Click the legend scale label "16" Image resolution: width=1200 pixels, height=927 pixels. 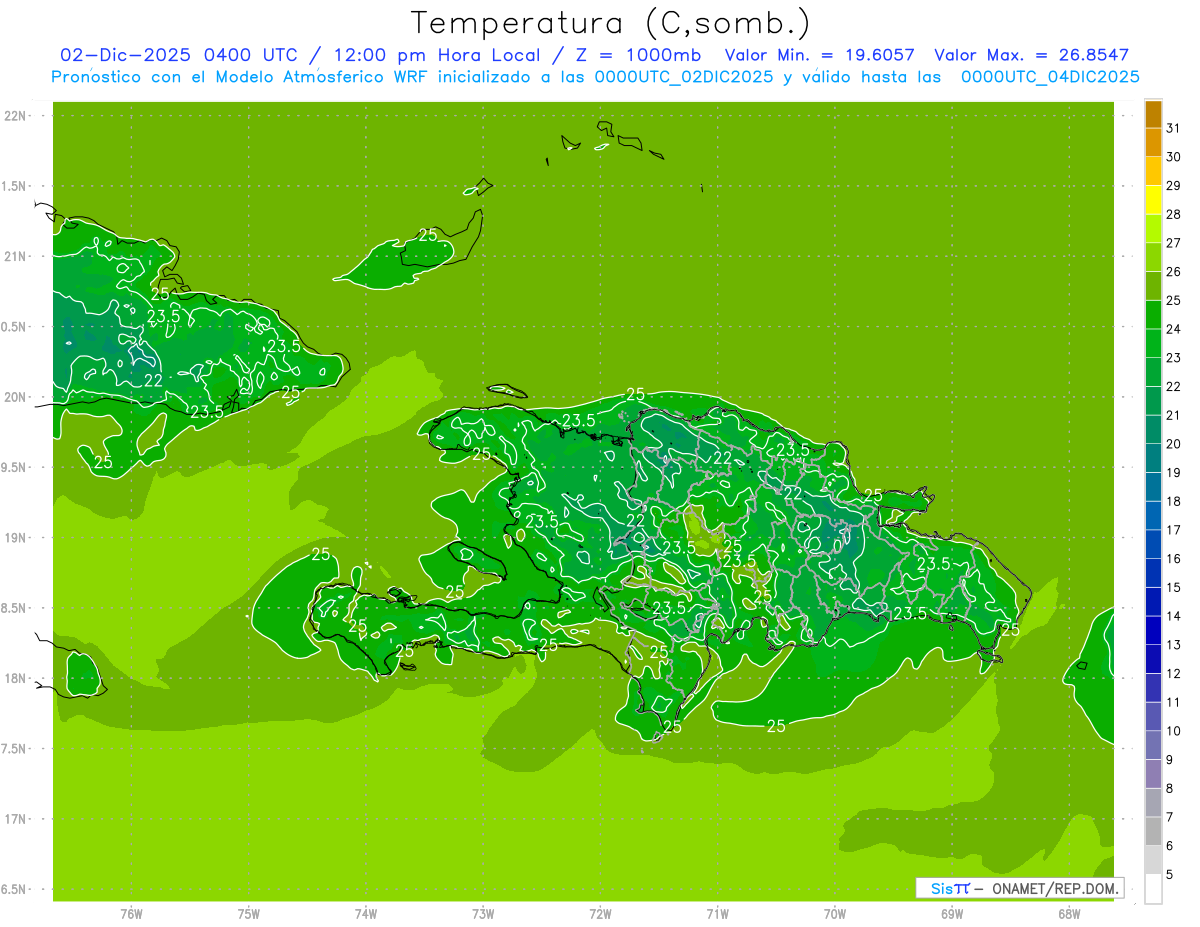tap(1174, 559)
